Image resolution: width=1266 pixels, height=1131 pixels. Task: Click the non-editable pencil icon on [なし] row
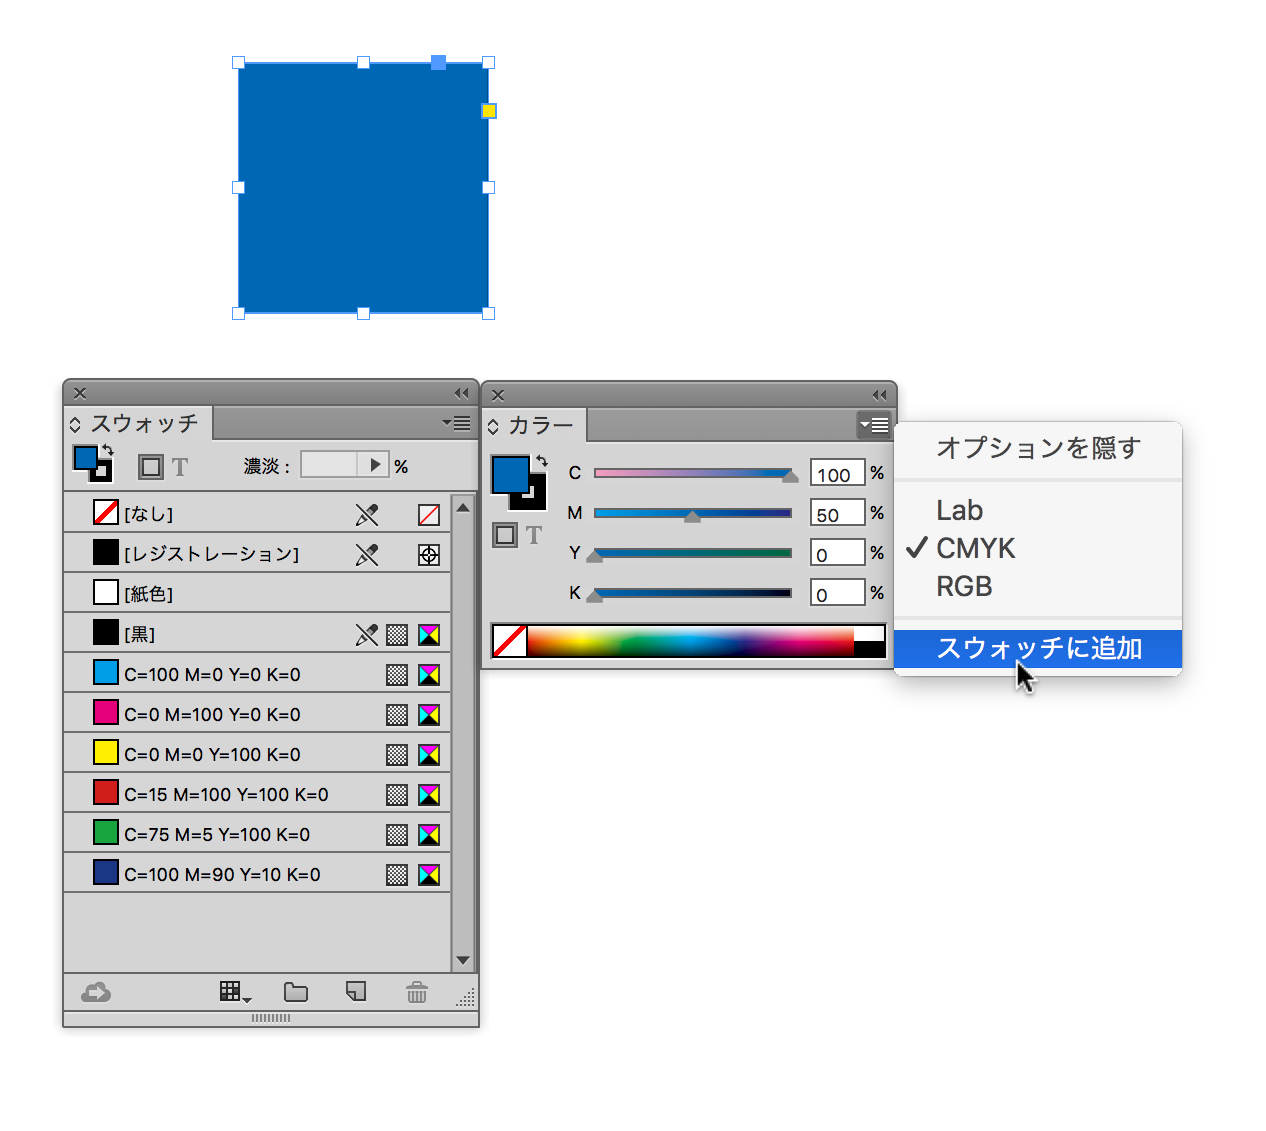(367, 514)
